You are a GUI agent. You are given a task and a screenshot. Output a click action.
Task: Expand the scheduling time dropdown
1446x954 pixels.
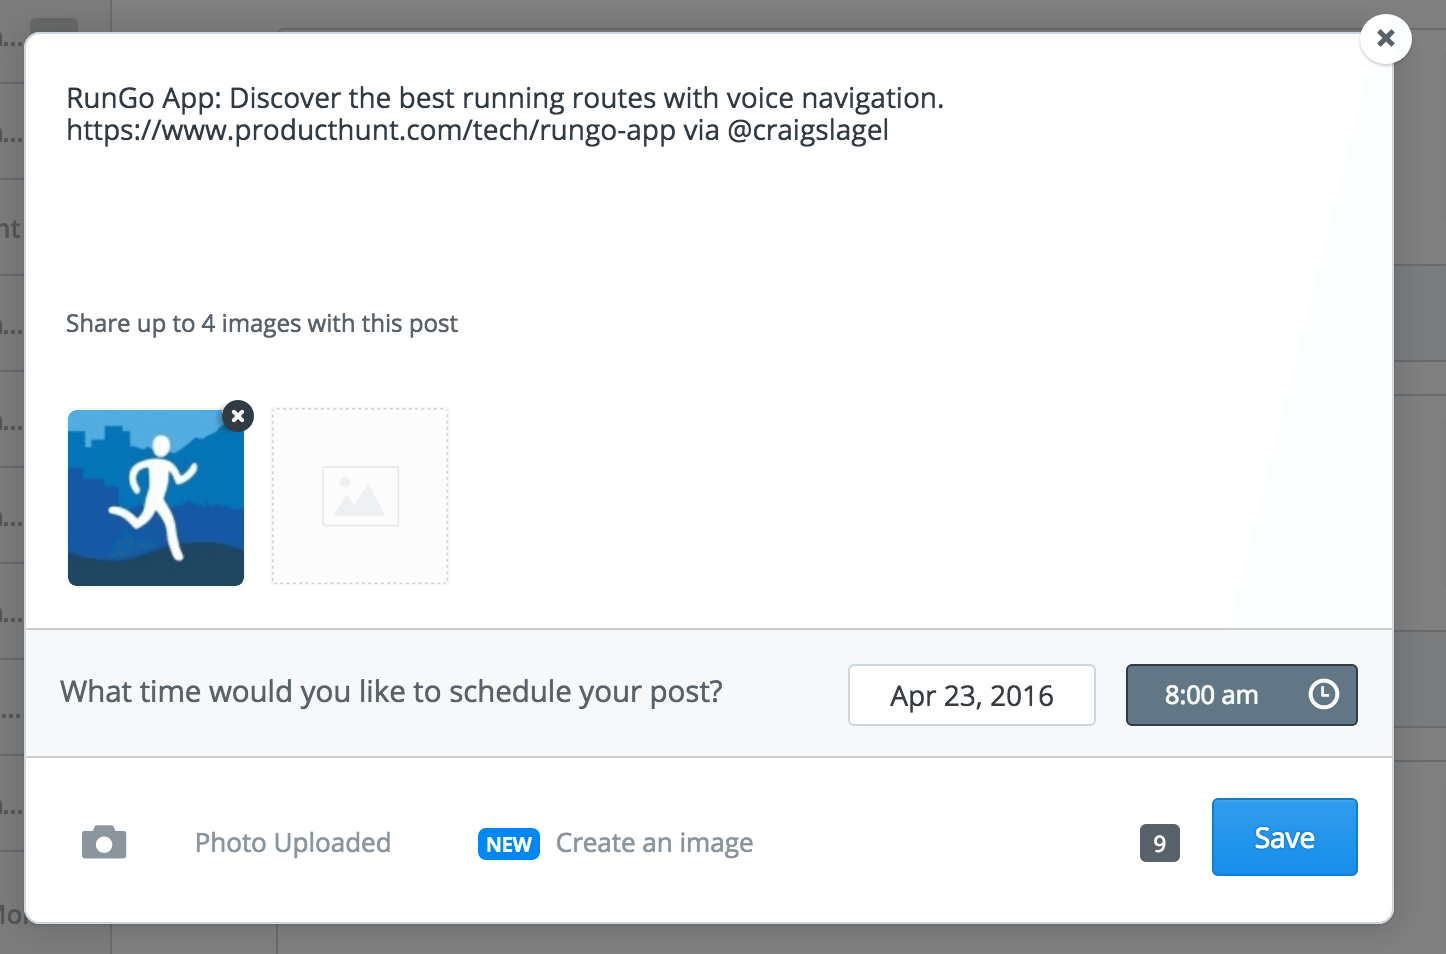[x=1241, y=694]
